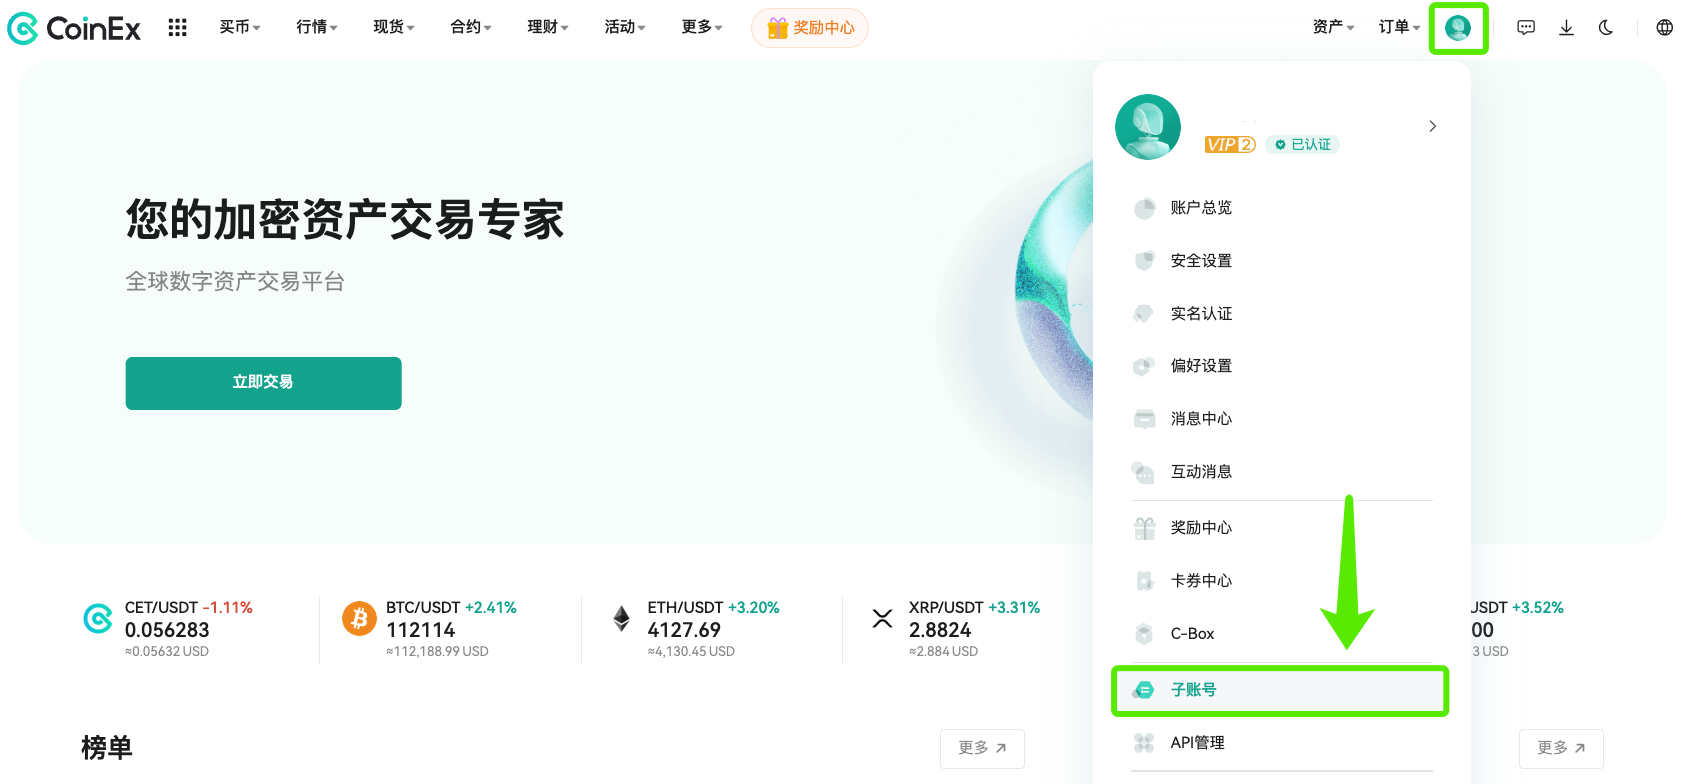The height and width of the screenshot is (784, 1682).
Task: Click the 安全设置 shield icon
Action: (1144, 261)
